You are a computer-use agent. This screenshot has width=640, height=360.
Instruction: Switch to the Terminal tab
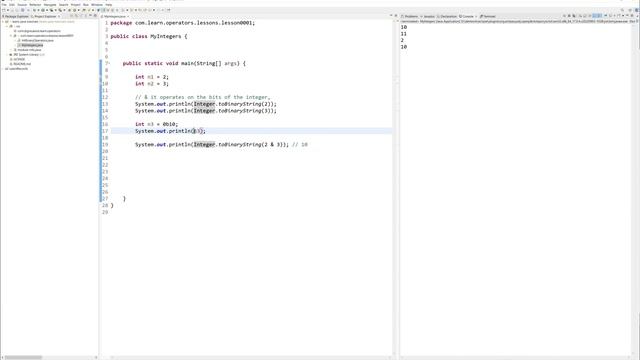[x=488, y=16]
